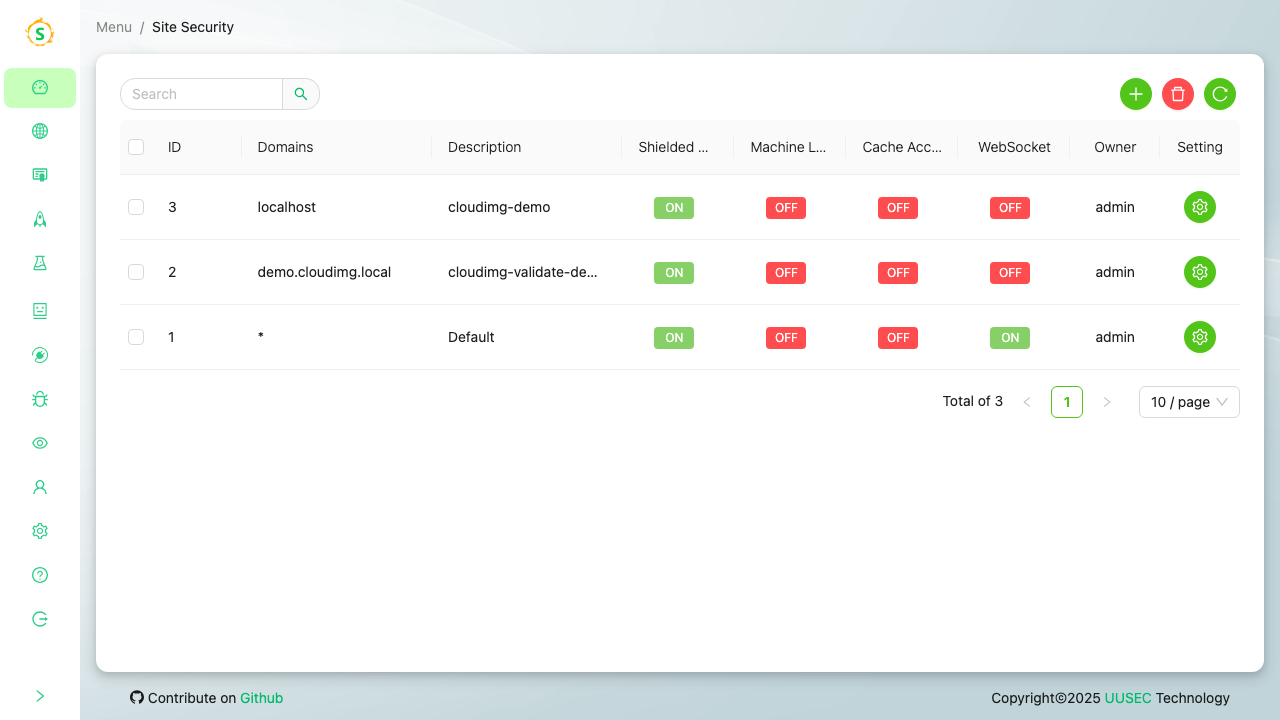This screenshot has width=1280, height=720.
Task: Tick the checkbox for the localhost row
Action: tap(136, 207)
